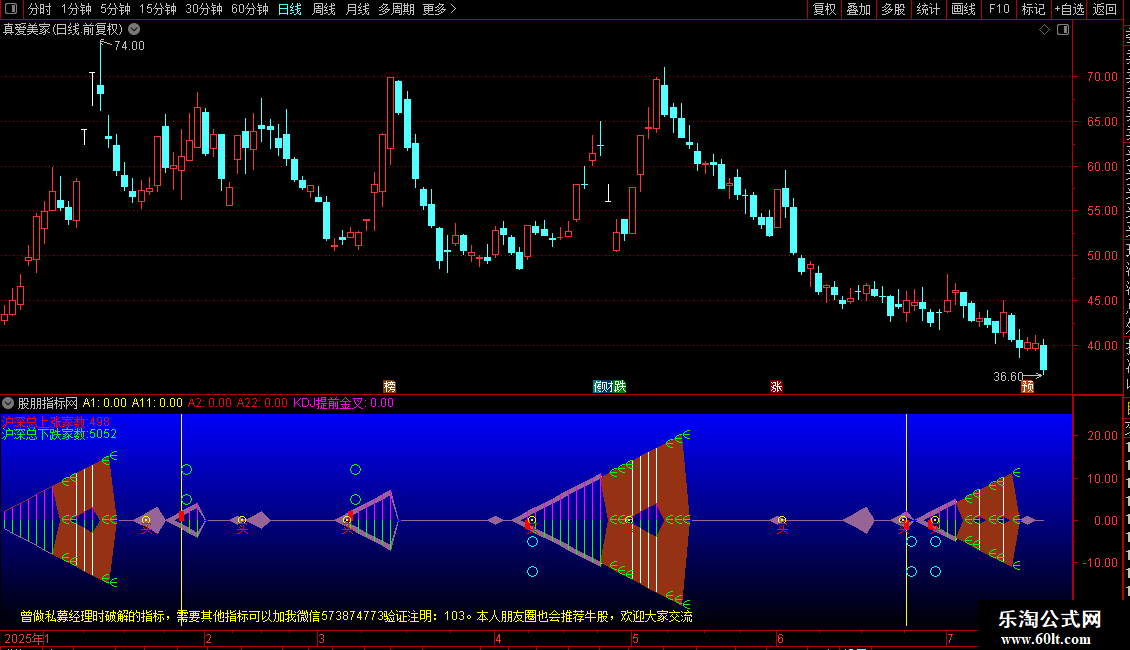Switch to 周线 weekly chart
This screenshot has height=650, width=1130.
324,9
